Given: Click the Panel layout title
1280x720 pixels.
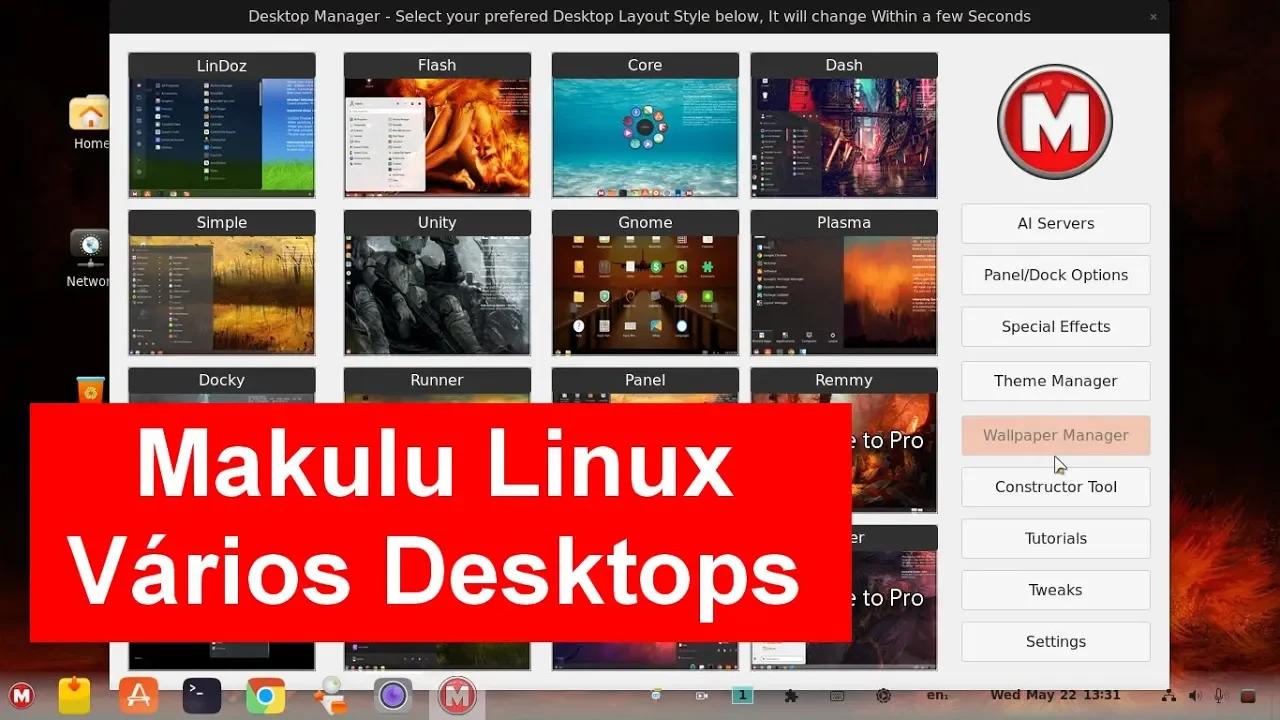Looking at the screenshot, I should 645,380.
